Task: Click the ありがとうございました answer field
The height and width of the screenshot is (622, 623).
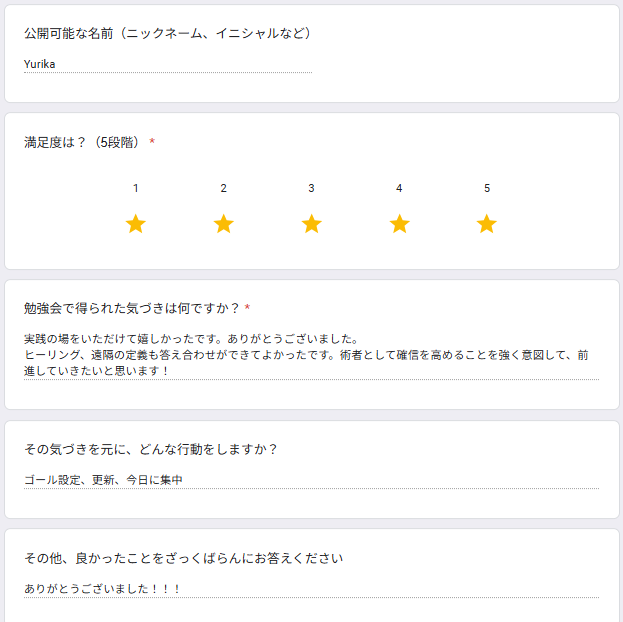Action: click(x=311, y=589)
